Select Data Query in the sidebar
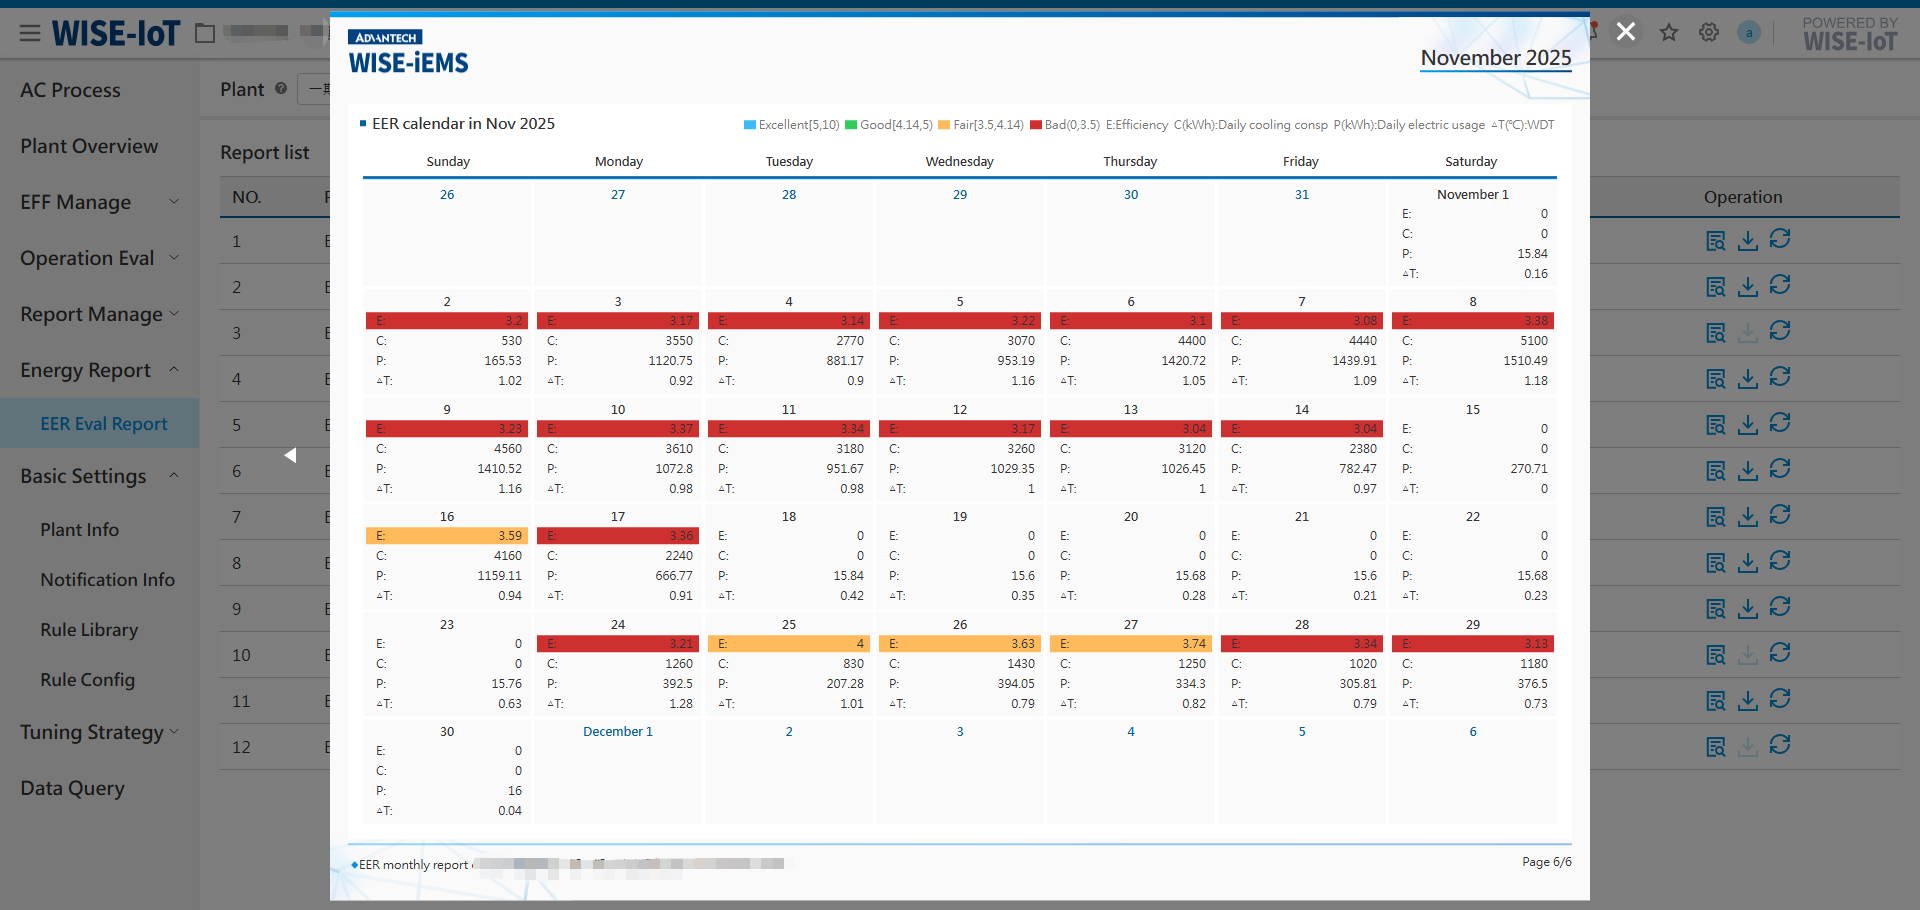The width and height of the screenshot is (1920, 910). point(71,788)
